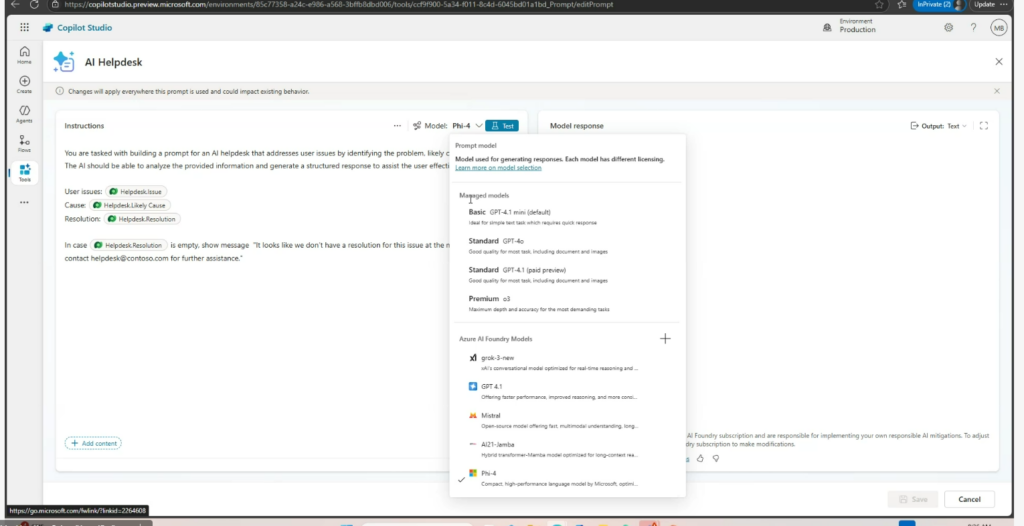Click the Save button

(x=913, y=499)
